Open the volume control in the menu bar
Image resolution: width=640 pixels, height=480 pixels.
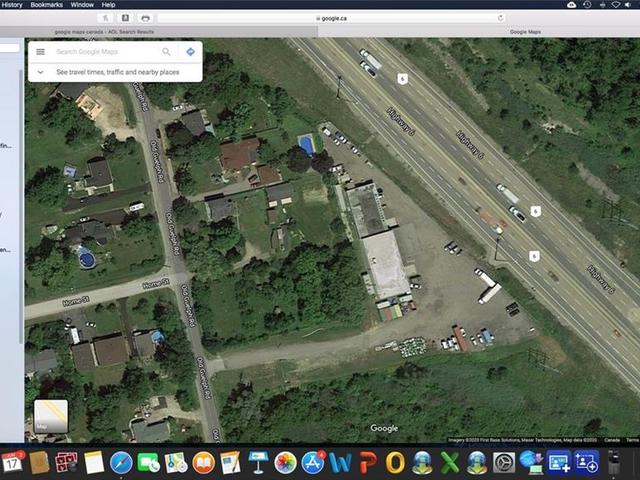pos(628,5)
